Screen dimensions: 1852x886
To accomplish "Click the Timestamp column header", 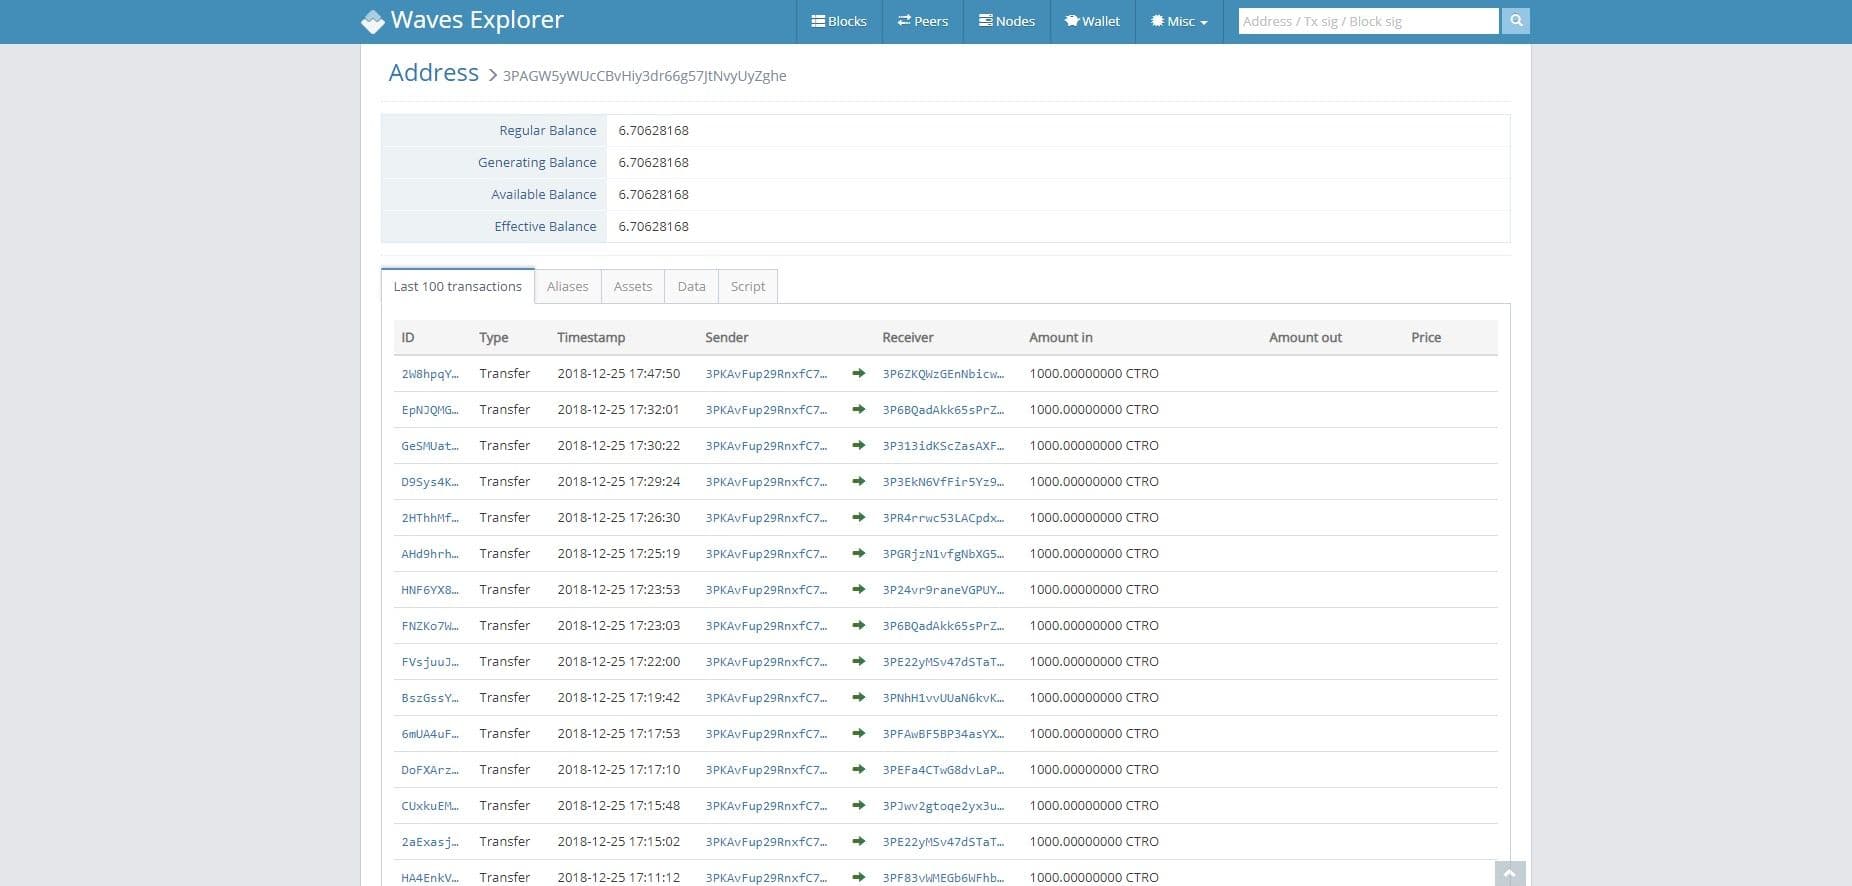I will coord(591,338).
